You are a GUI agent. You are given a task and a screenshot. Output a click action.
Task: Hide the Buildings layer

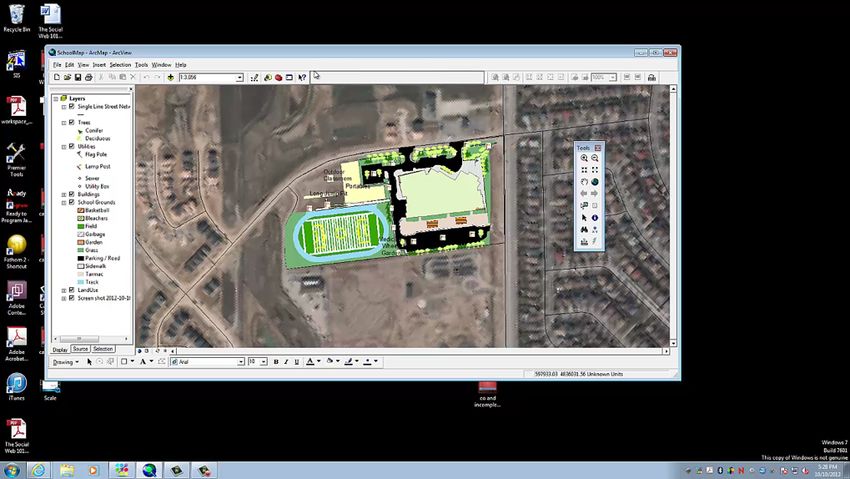click(72, 194)
